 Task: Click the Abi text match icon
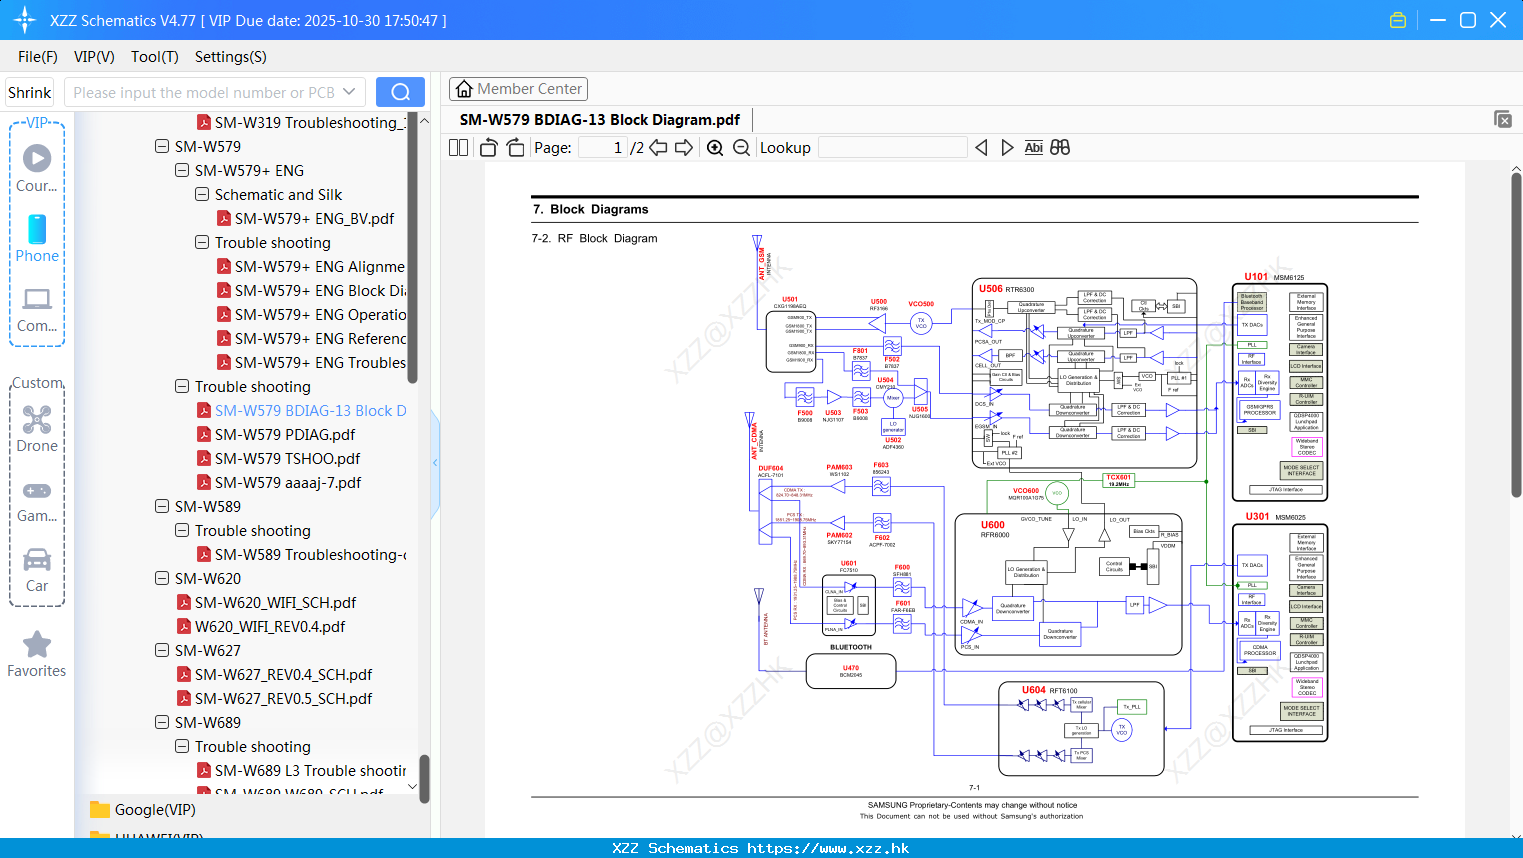click(1033, 147)
